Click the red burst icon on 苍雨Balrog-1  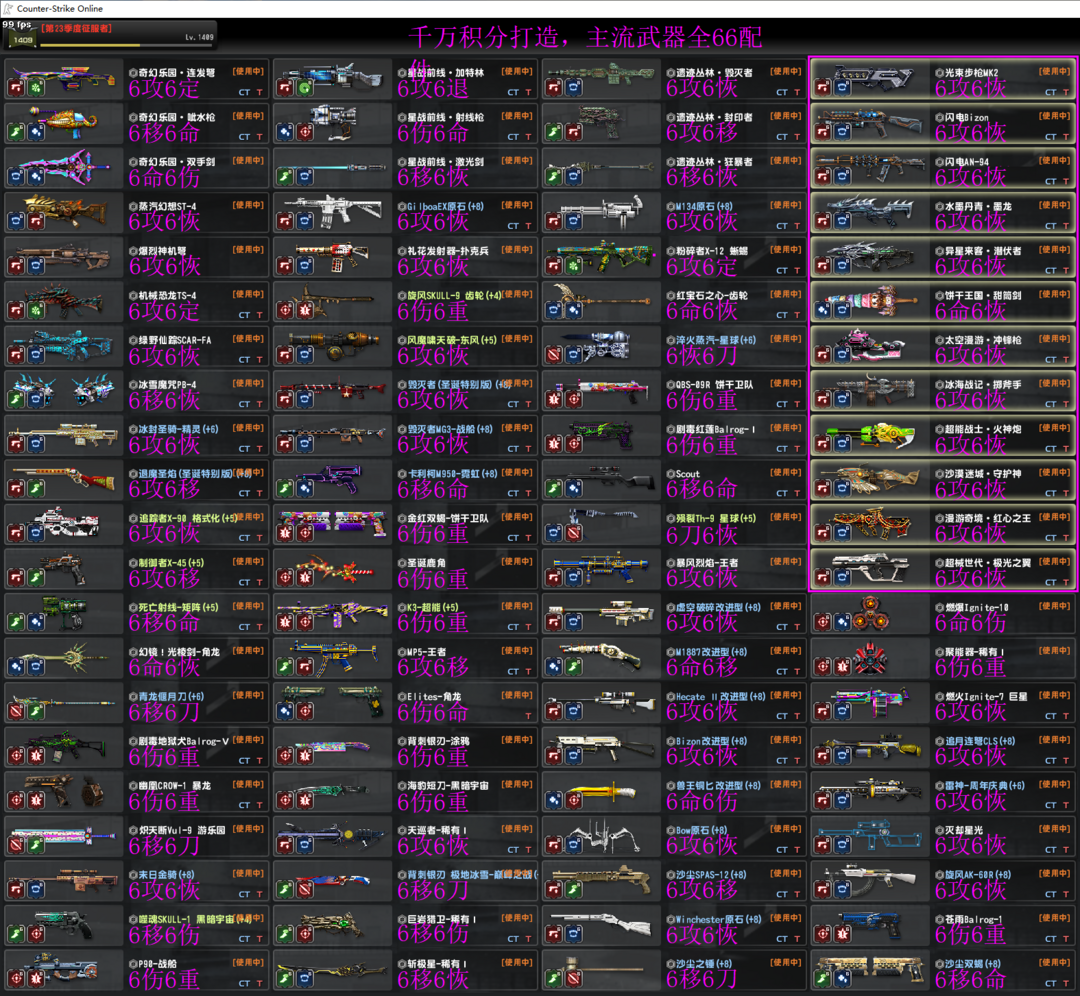(843, 934)
